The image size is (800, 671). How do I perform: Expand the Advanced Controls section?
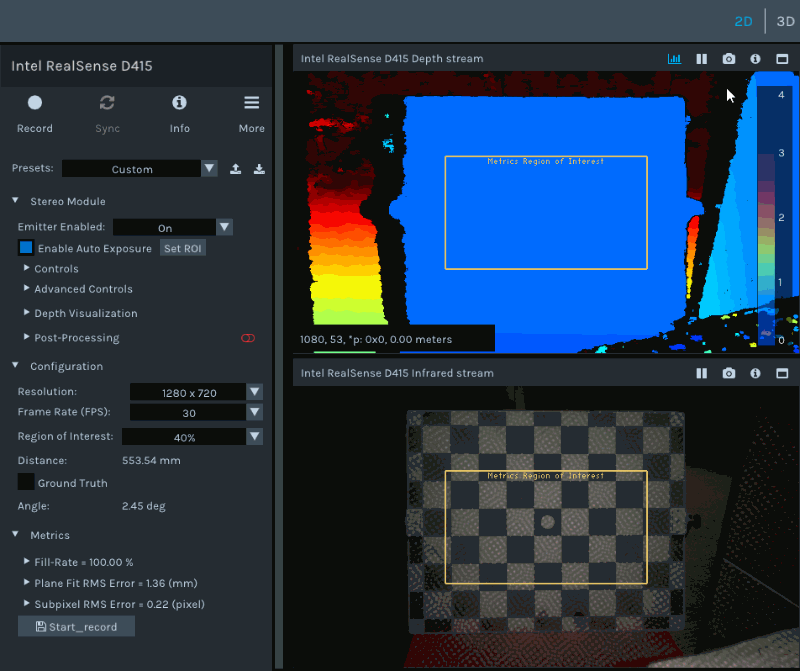(x=27, y=288)
